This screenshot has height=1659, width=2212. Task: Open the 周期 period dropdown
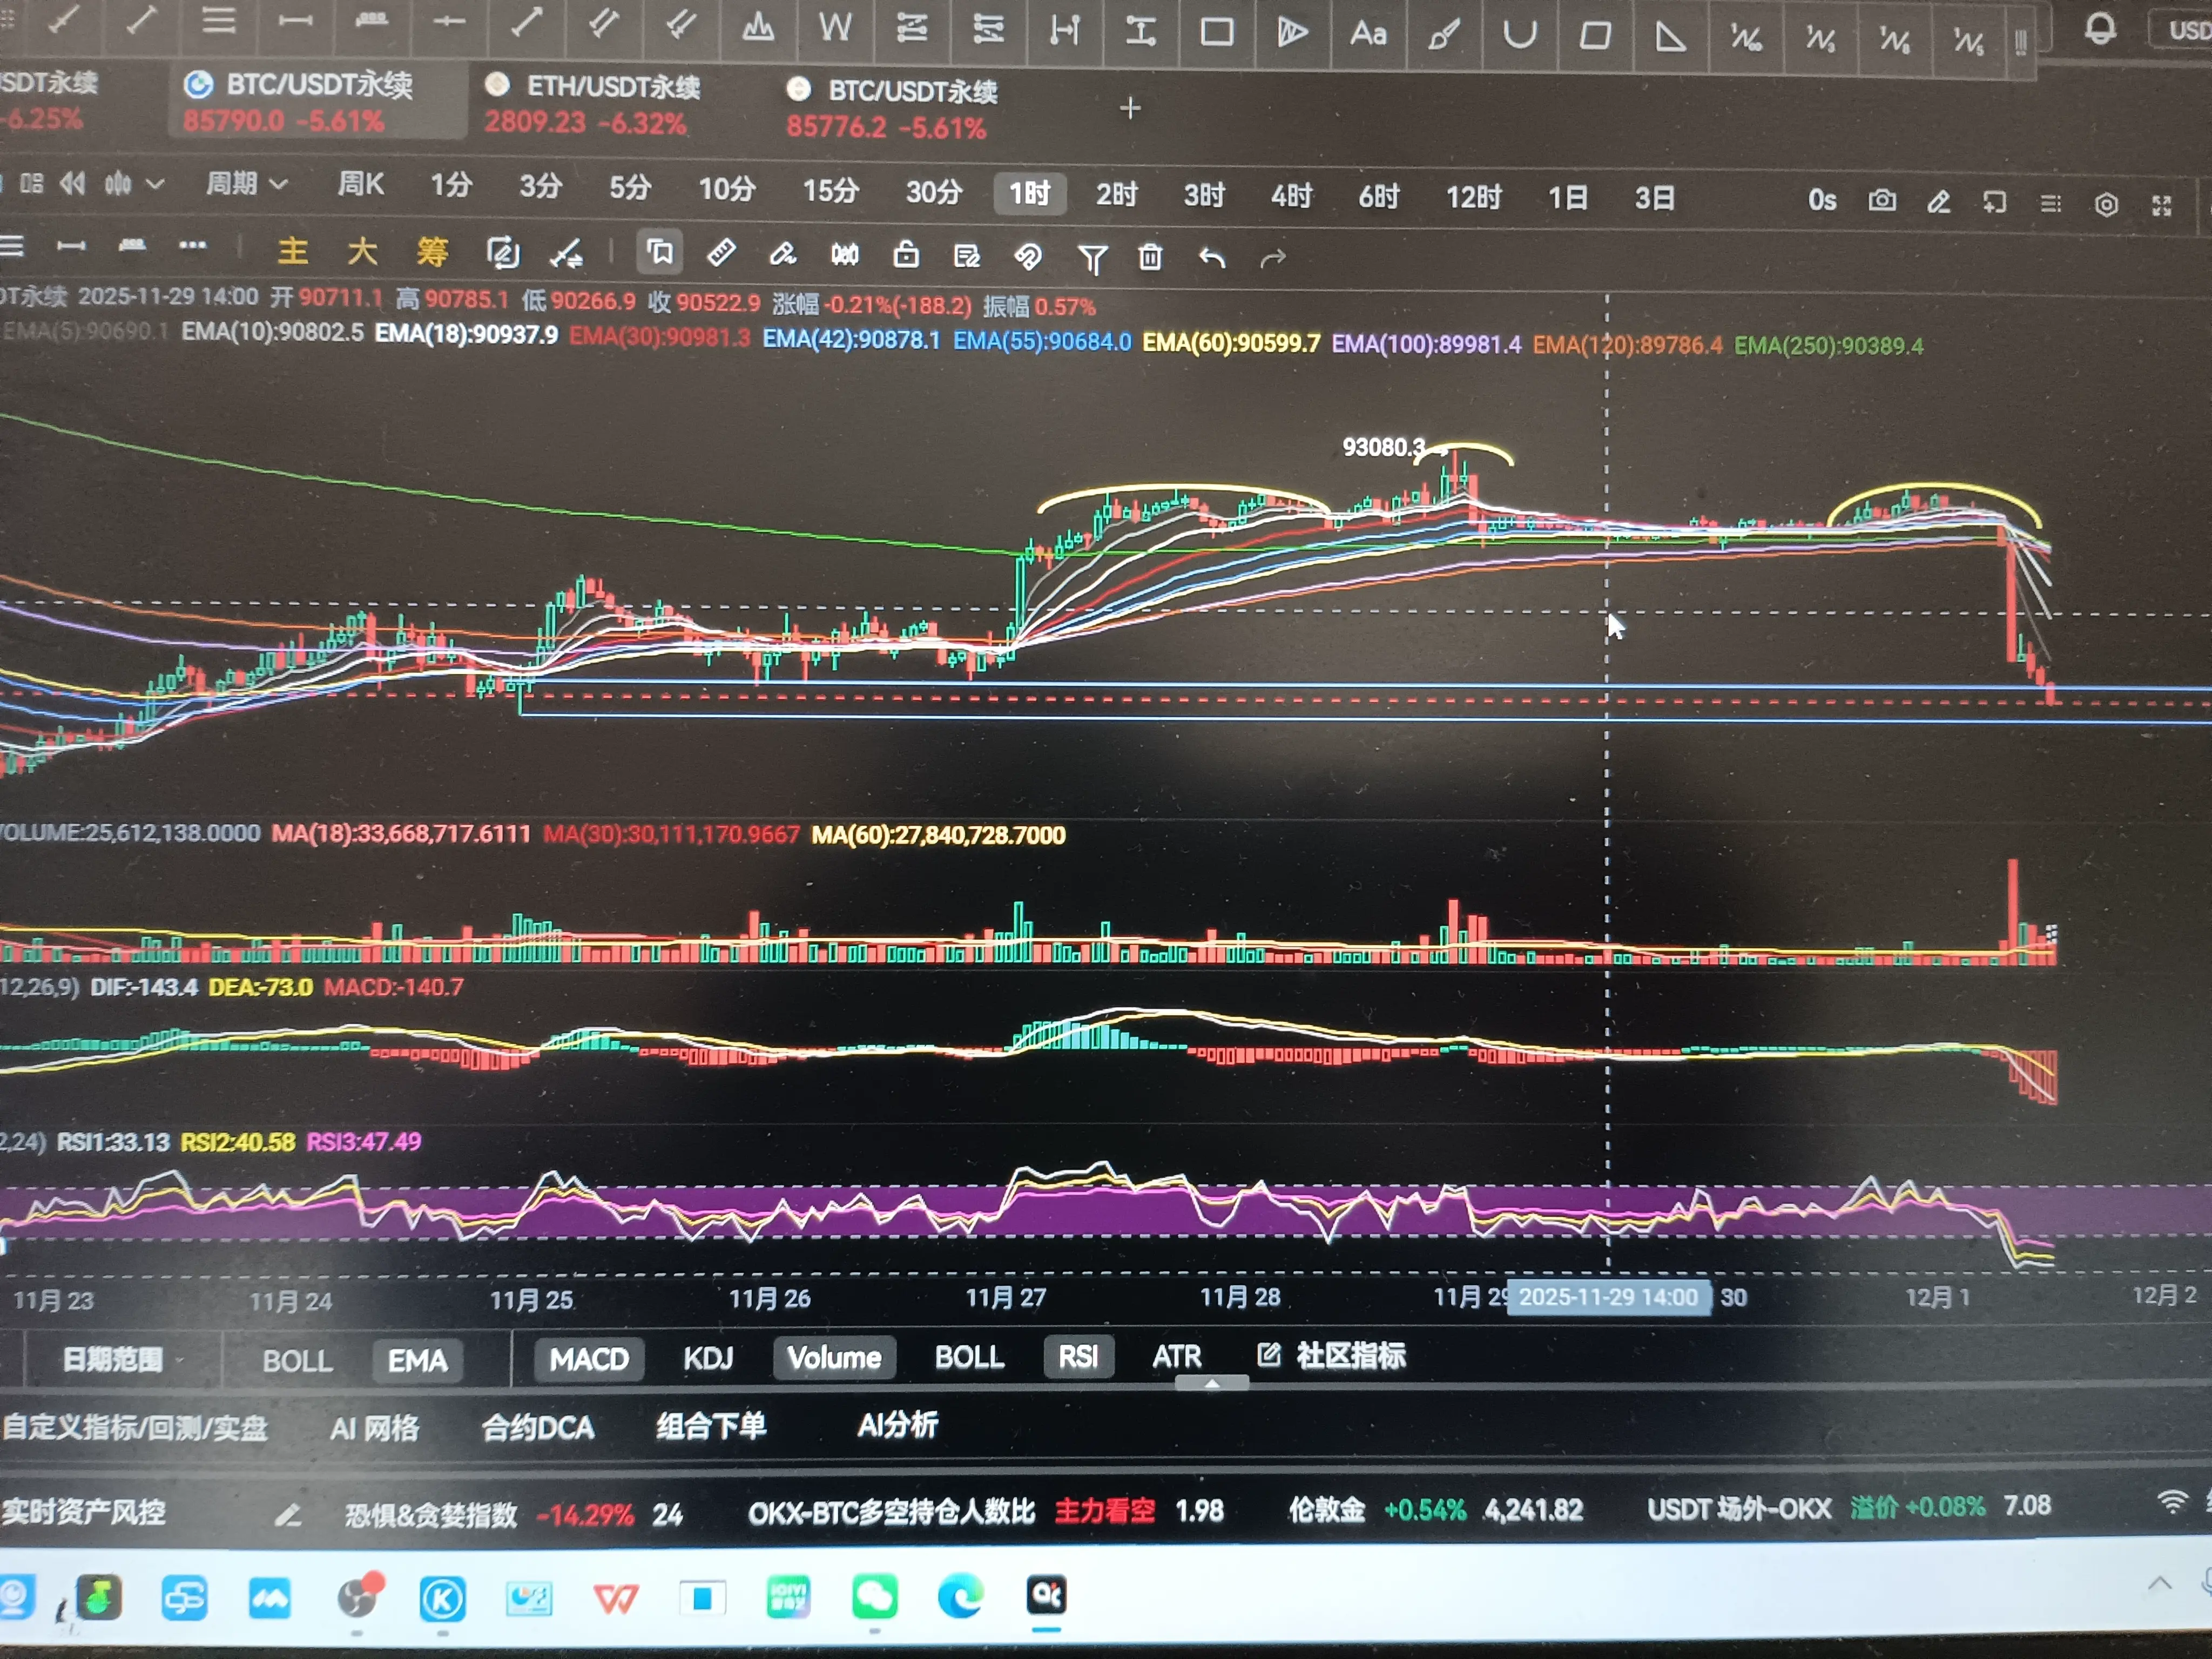[x=246, y=184]
